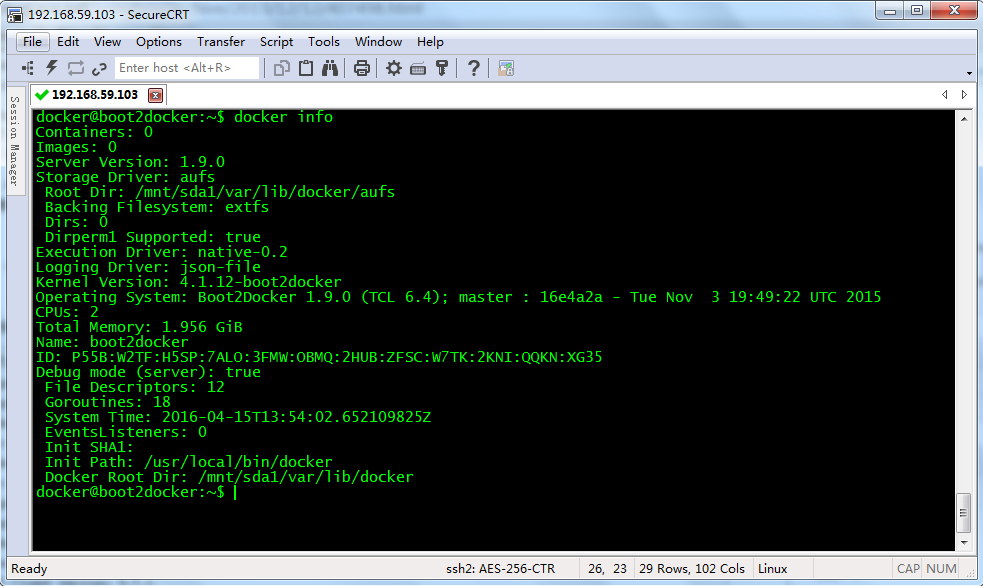Click the Disconnect chain-link toolbar icon
The image size is (983, 586).
point(99,68)
